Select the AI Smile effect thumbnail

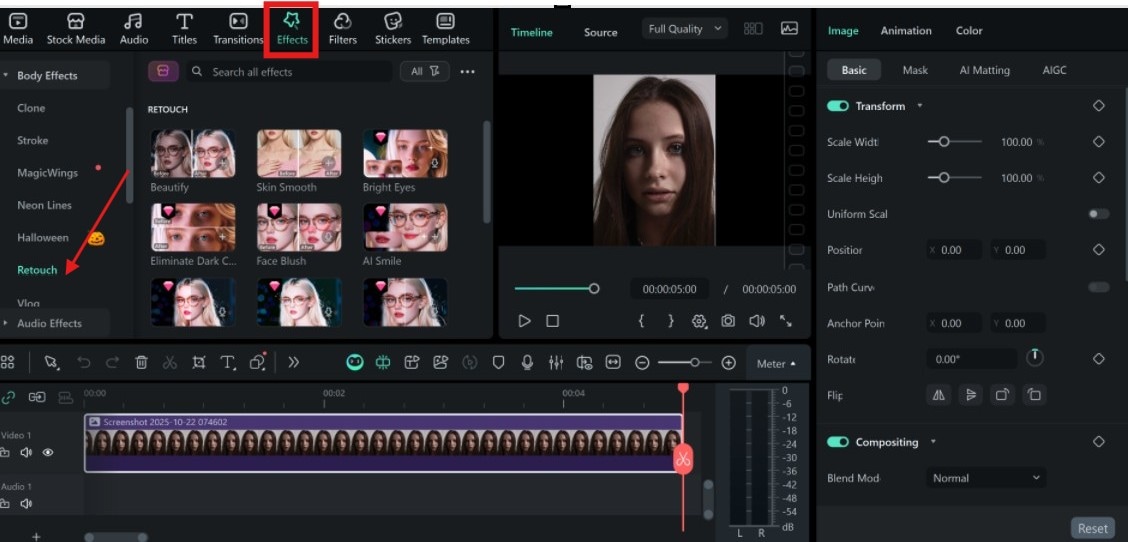[406, 227]
